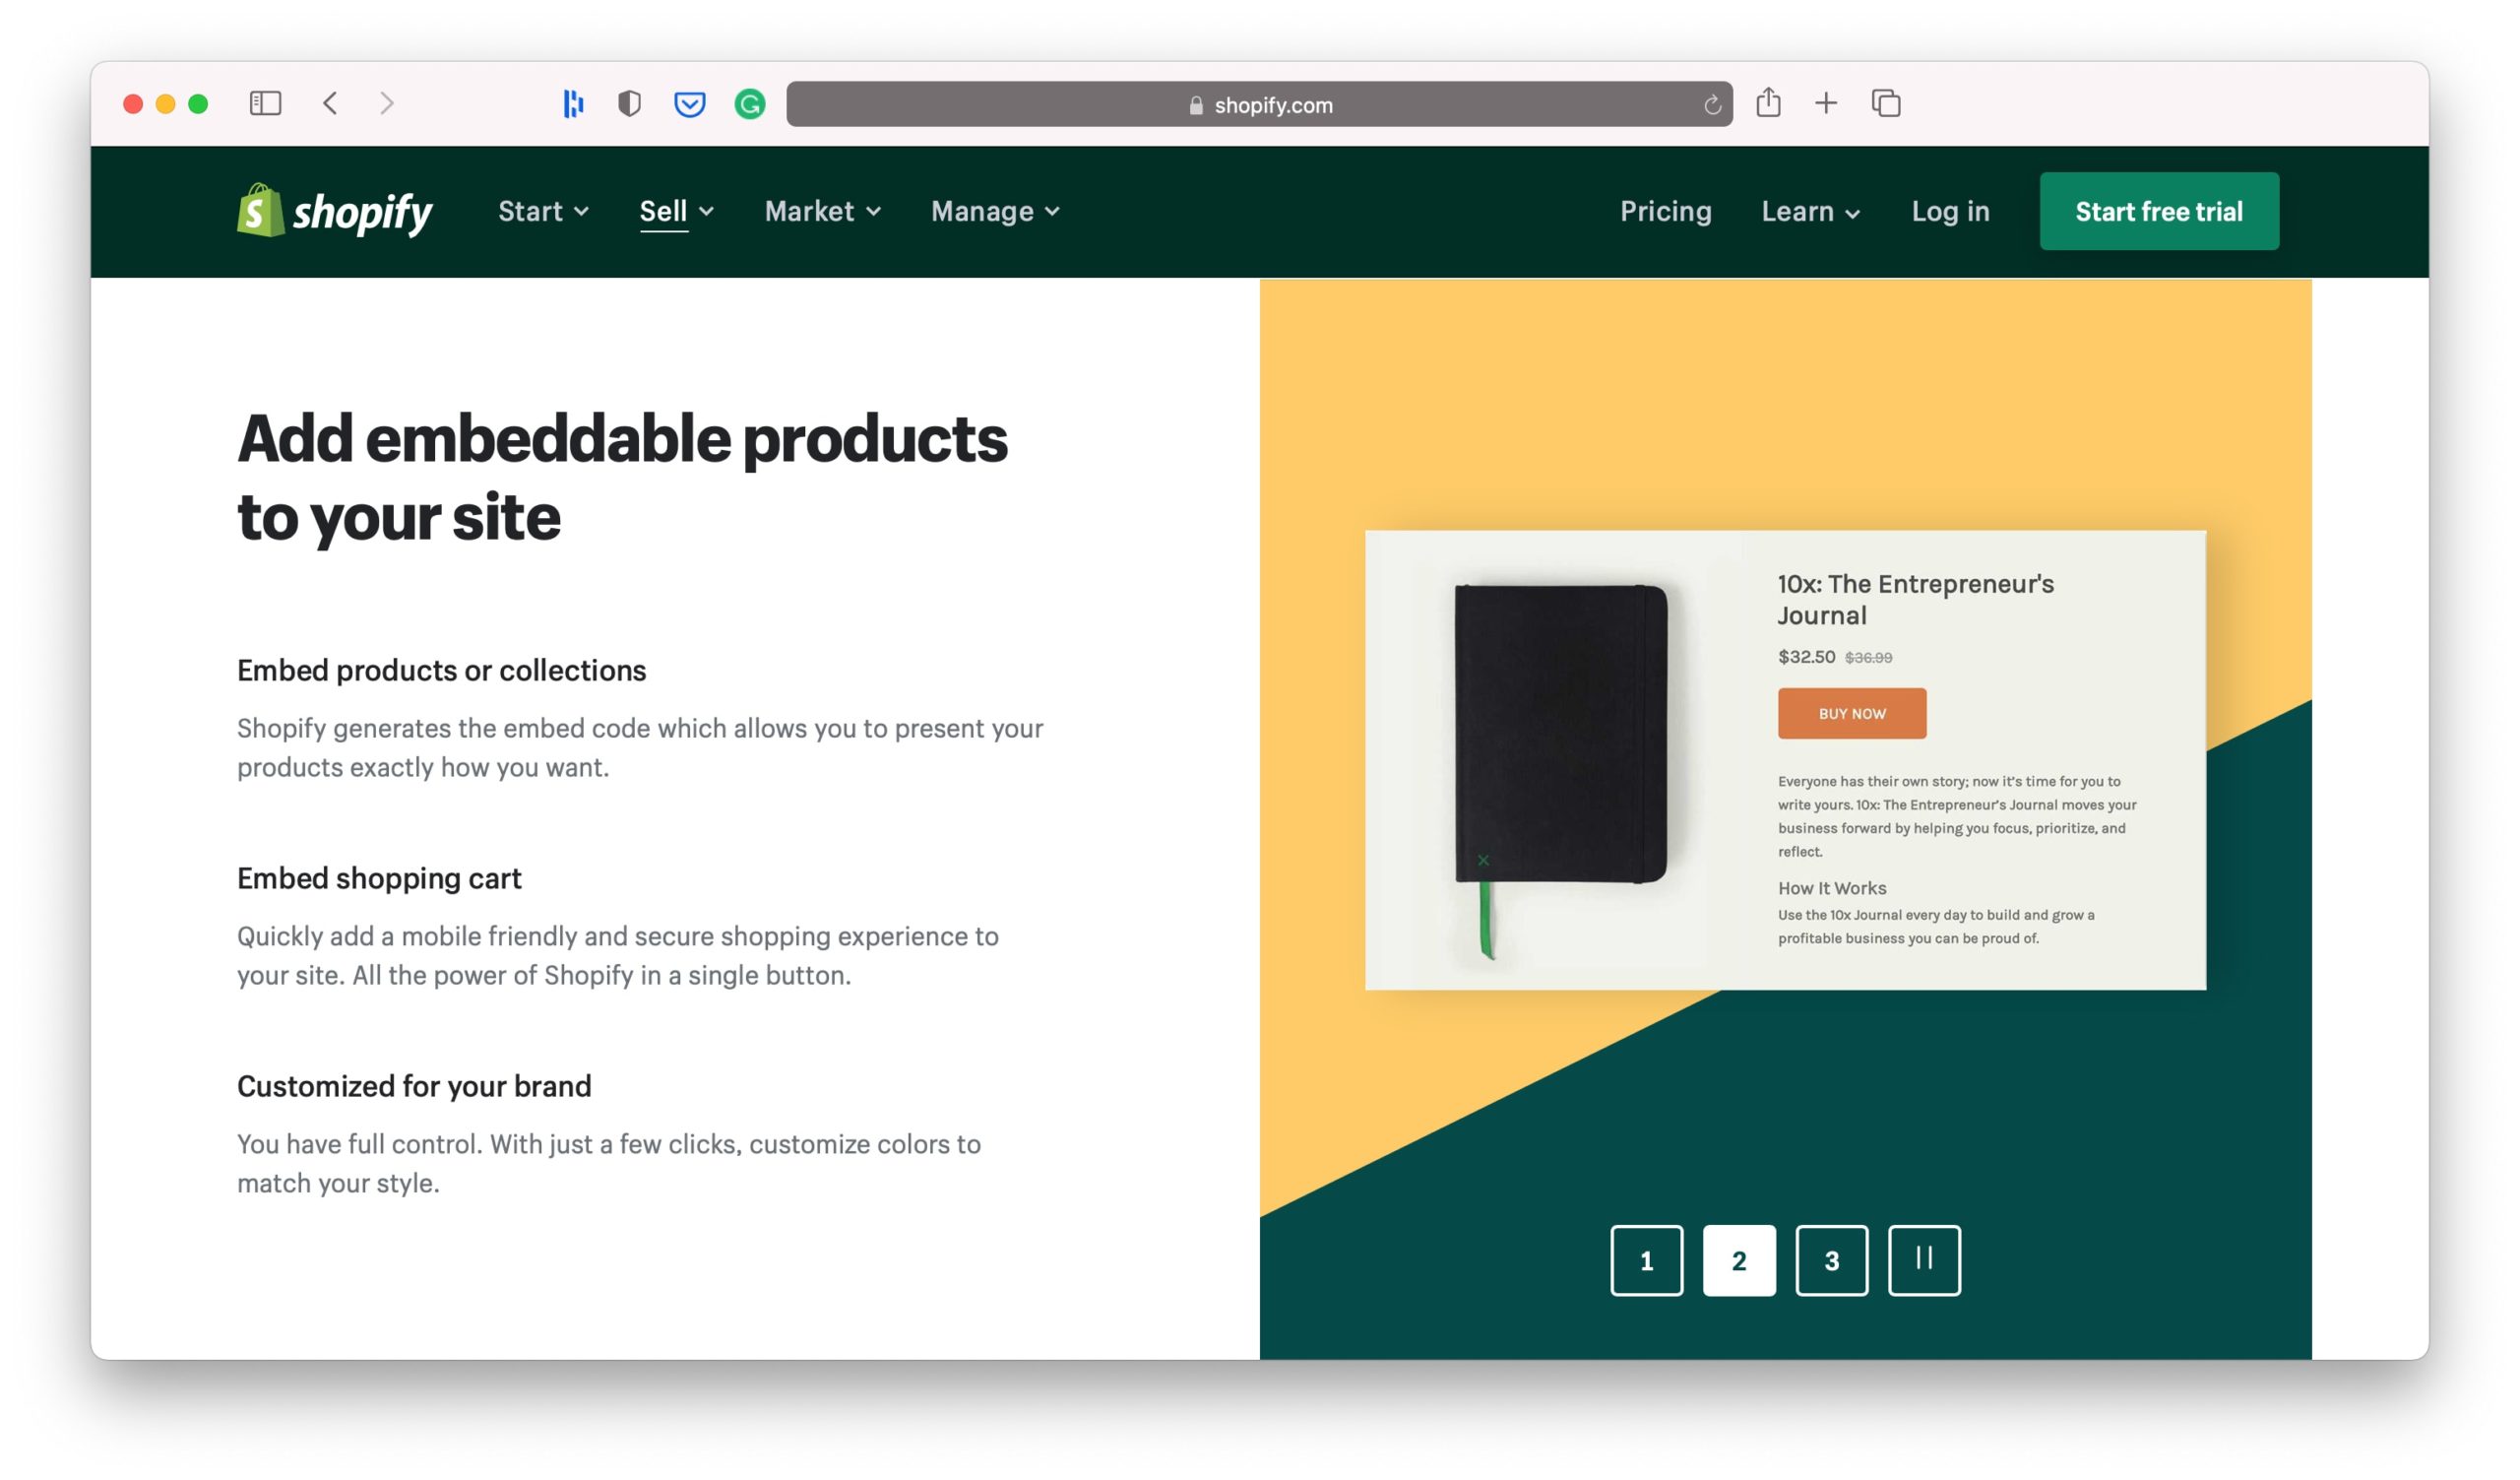Viewport: 2520px width, 1480px height.
Task: Show slide 3 of the carousel
Action: coord(1832,1260)
